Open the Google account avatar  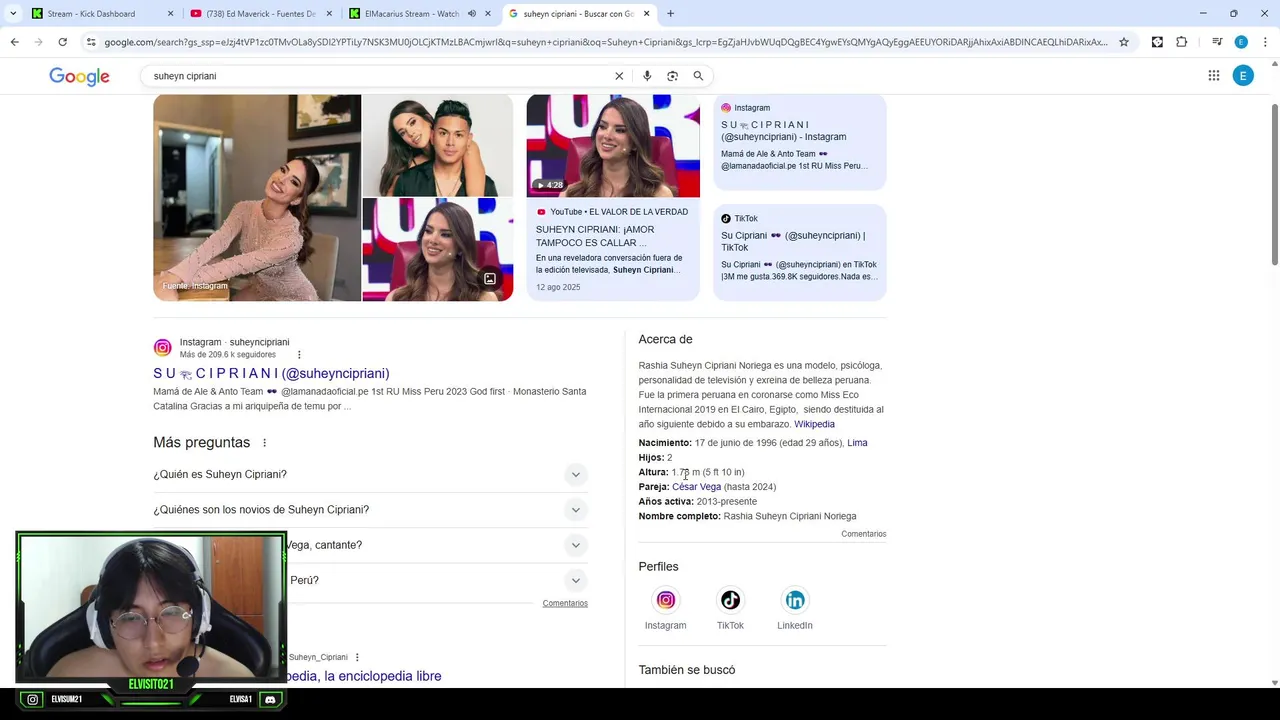1243,76
